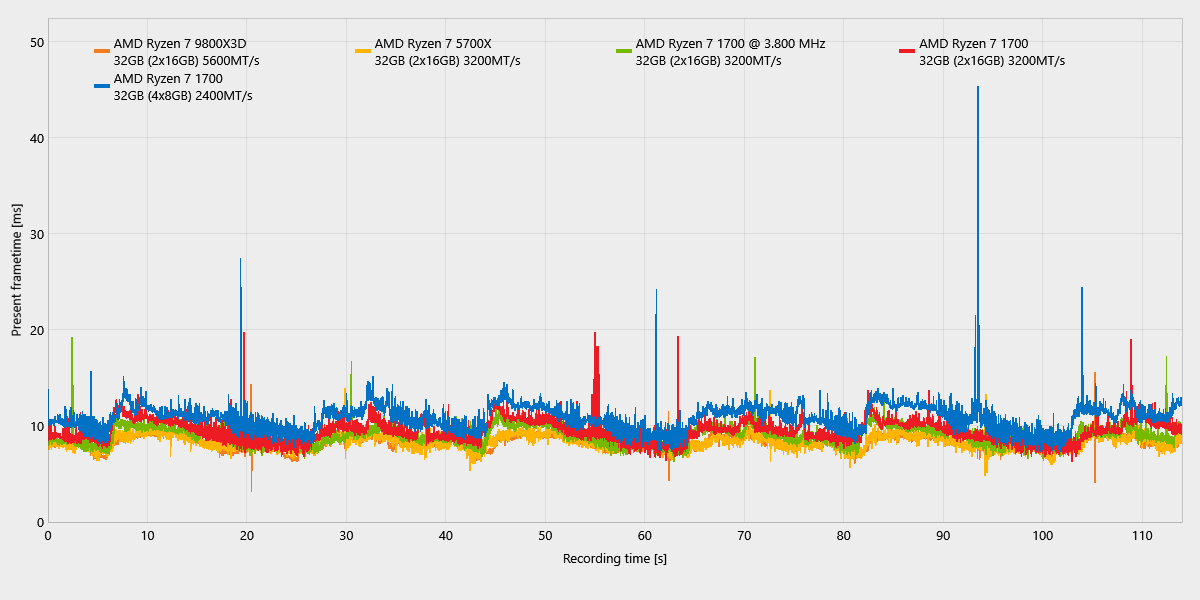Click the 50 tick on the recording time axis

[545, 535]
